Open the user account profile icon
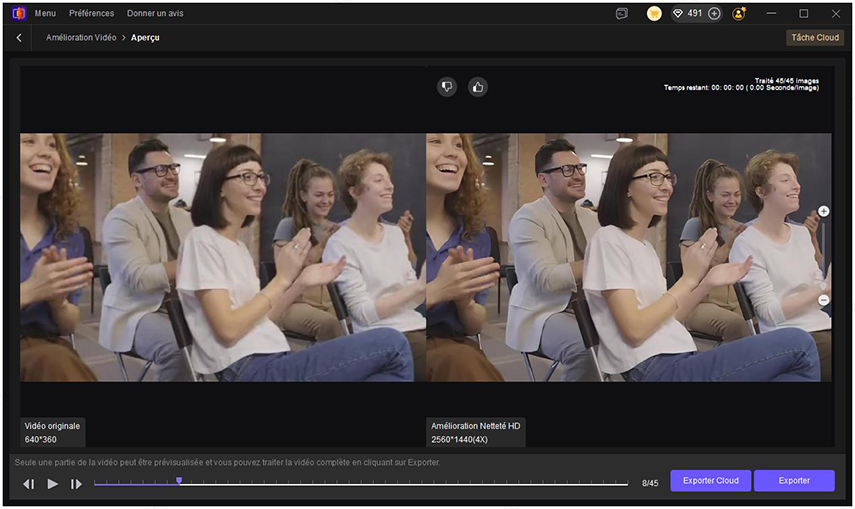The height and width of the screenshot is (509, 855). [x=739, y=14]
